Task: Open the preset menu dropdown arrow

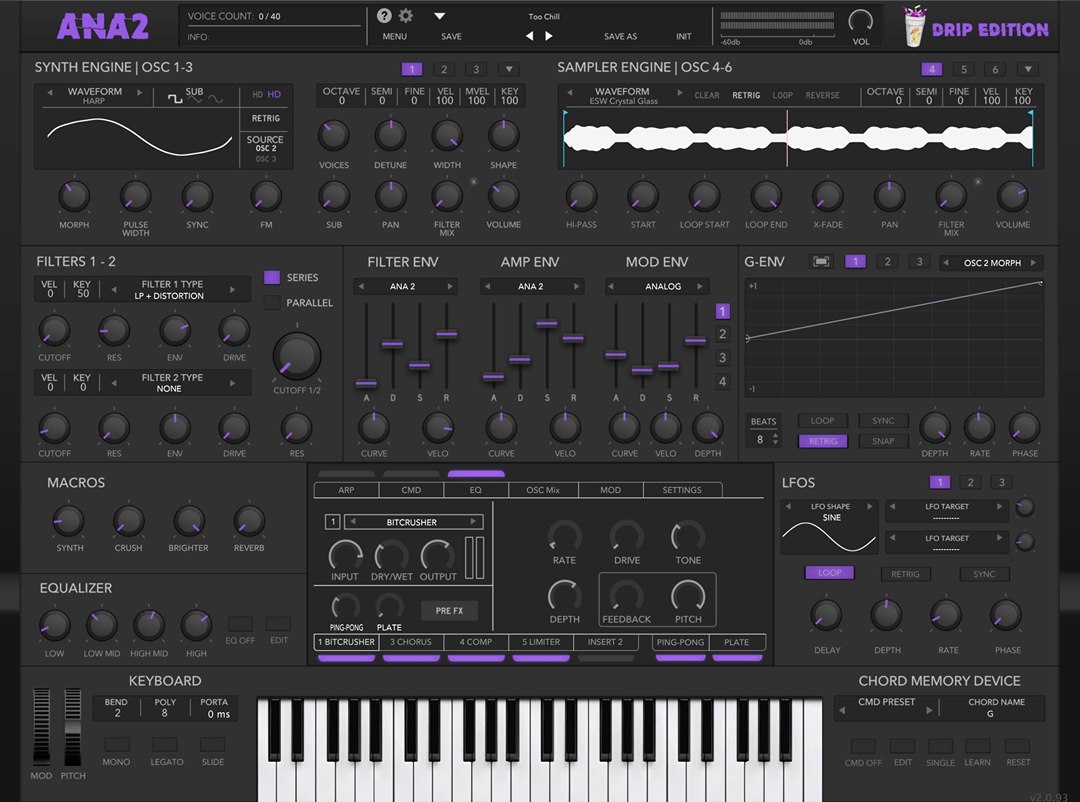Action: (439, 16)
